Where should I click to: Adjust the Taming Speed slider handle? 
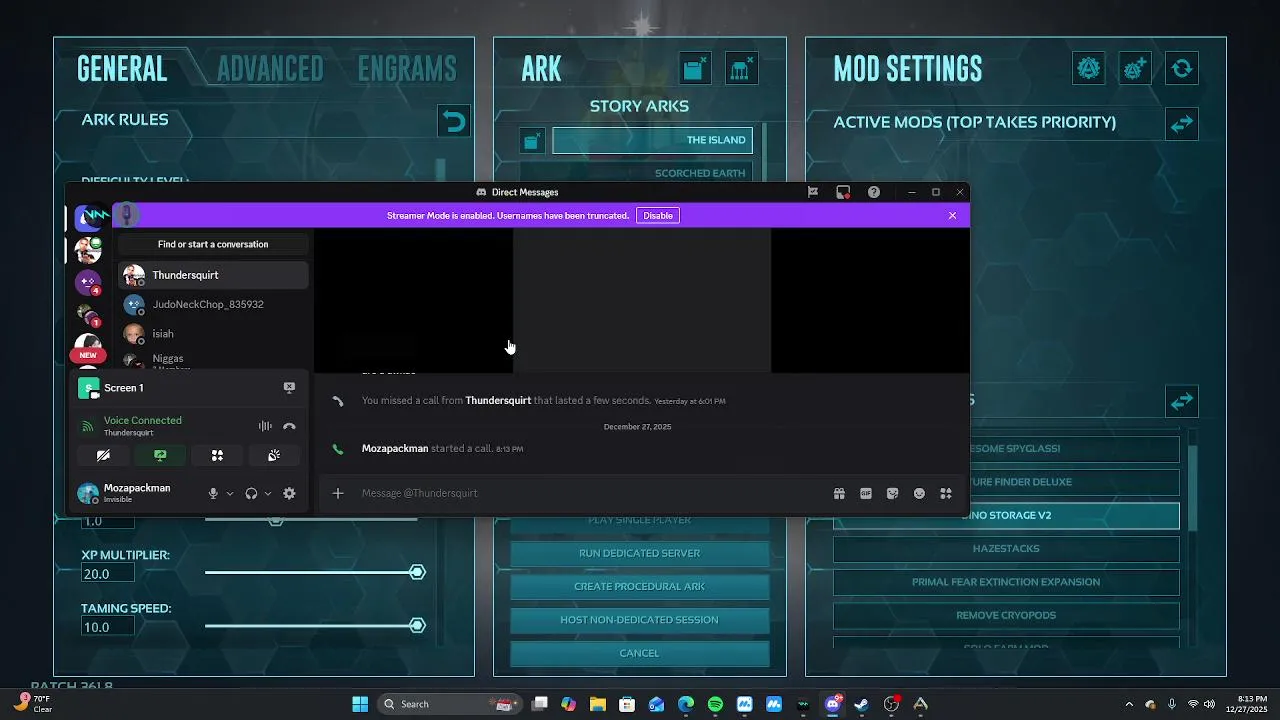417,625
